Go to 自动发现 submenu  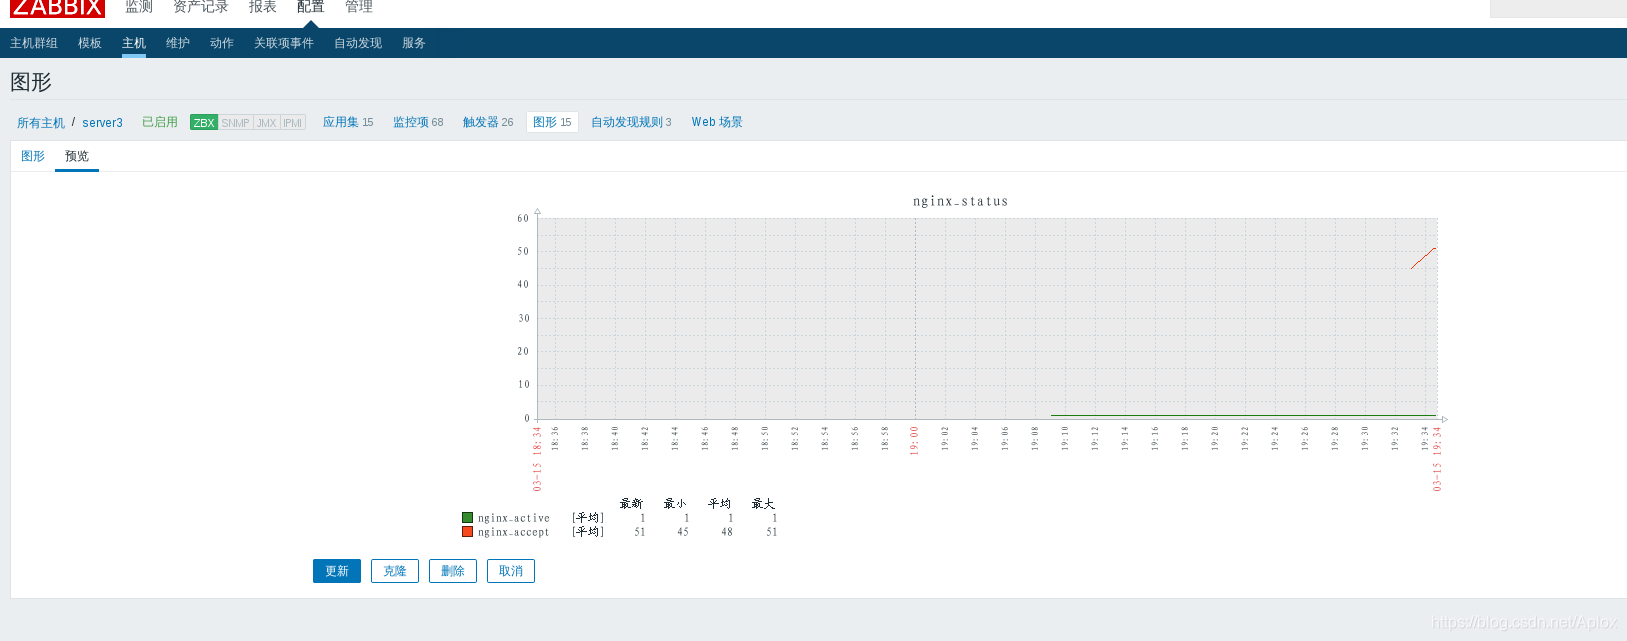(358, 43)
